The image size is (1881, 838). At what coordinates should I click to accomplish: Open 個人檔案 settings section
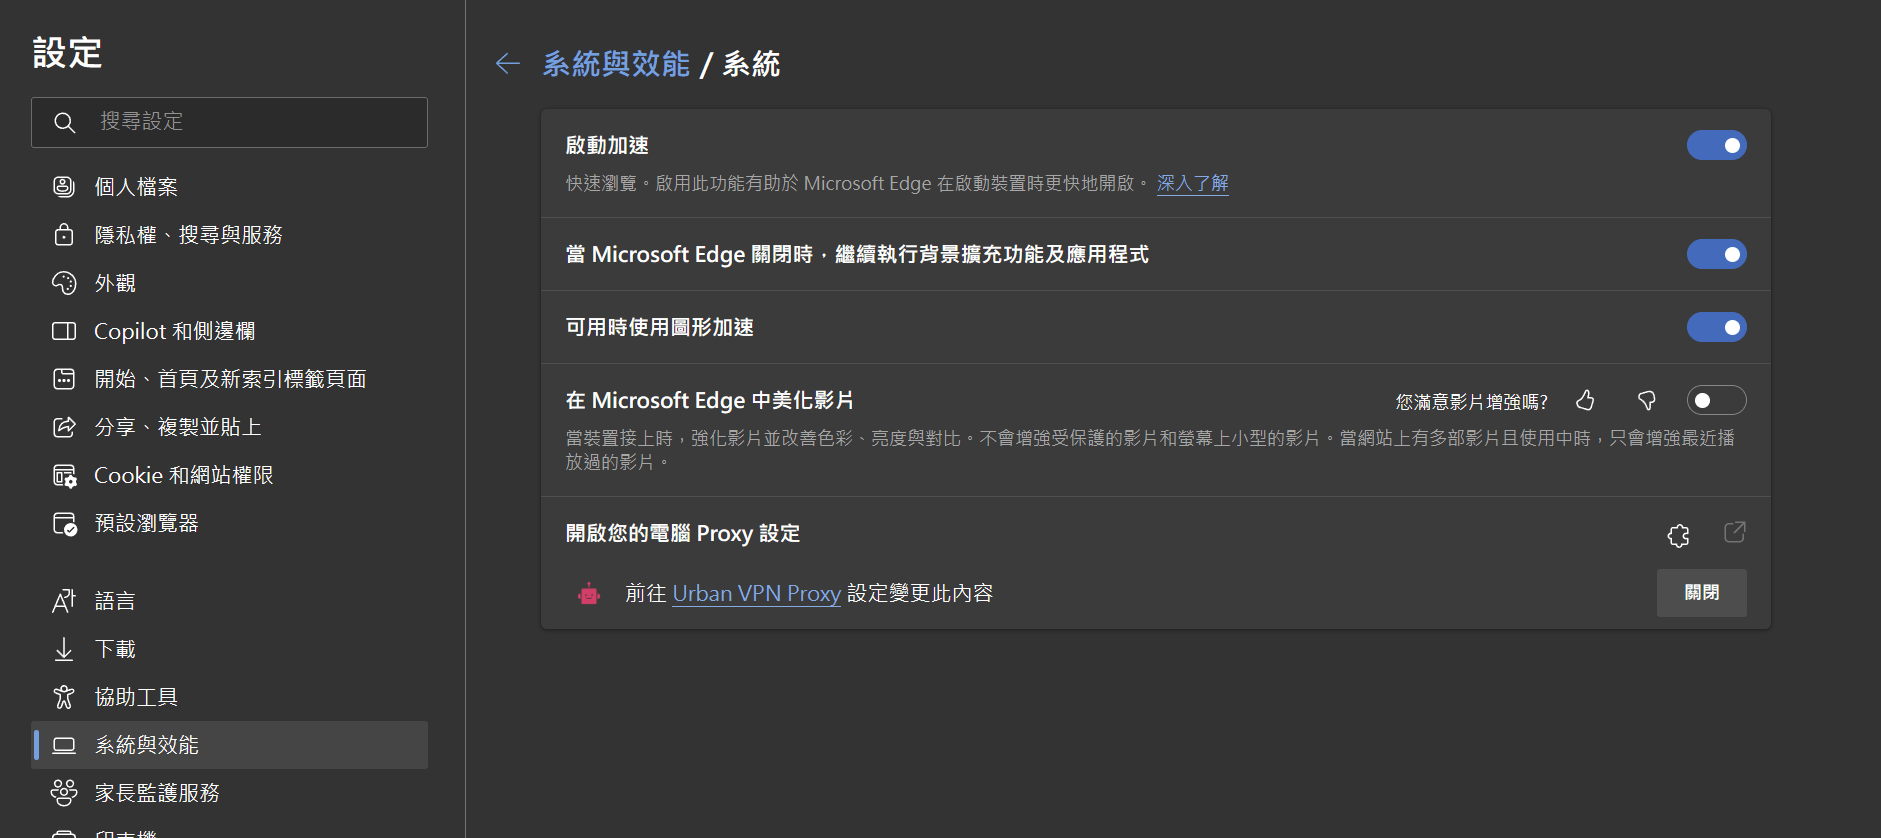(x=230, y=187)
